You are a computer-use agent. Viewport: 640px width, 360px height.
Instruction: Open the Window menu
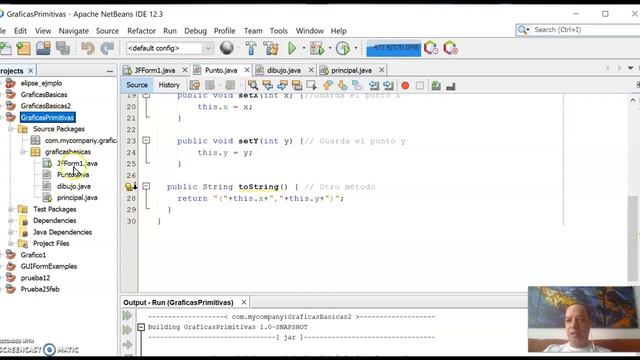(309, 31)
